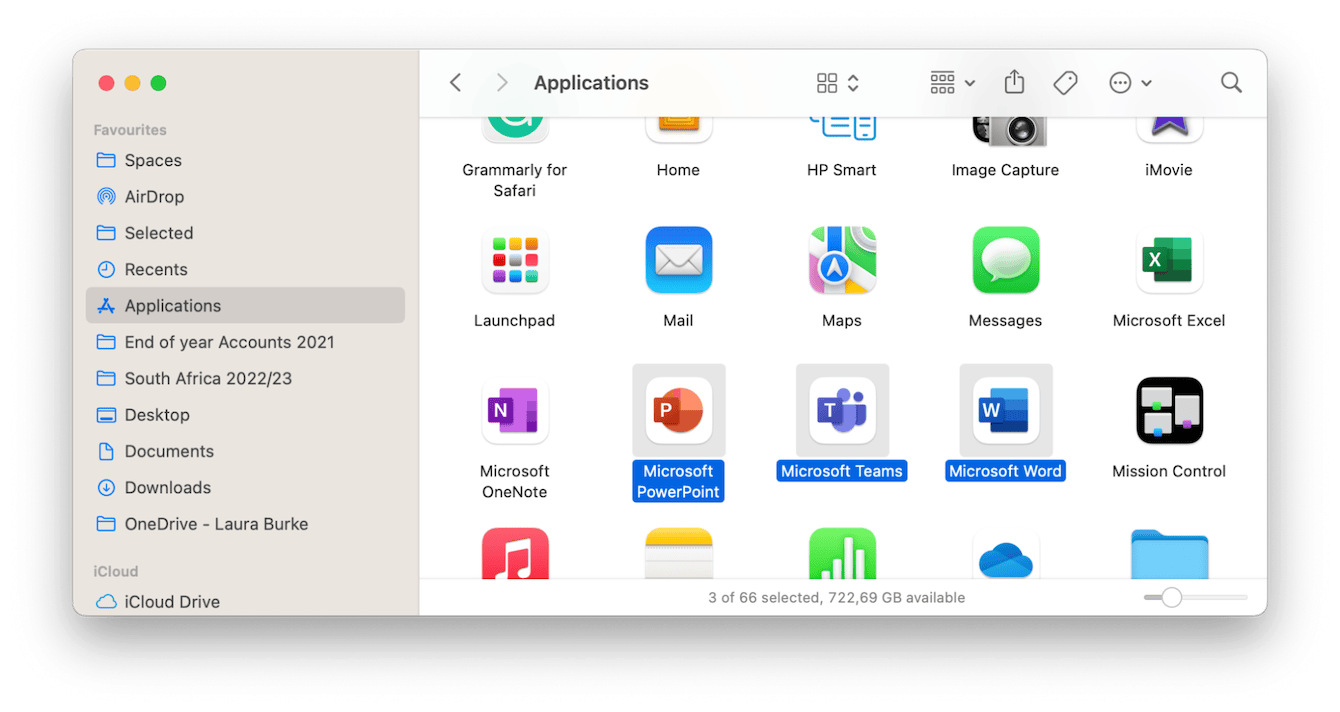Click the Microsoft Word app icon
Viewport: 1340px width, 712px height.
coord(1005,410)
